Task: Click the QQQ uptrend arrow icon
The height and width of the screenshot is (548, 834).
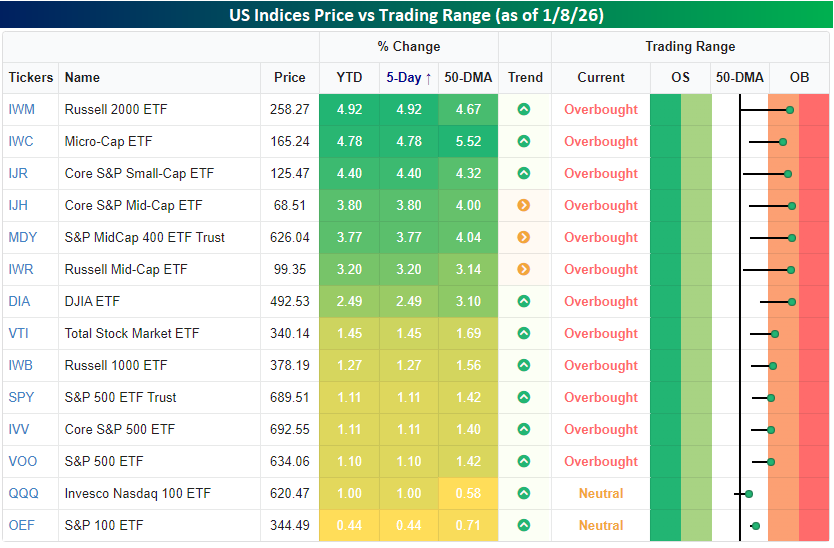Action: click(523, 494)
